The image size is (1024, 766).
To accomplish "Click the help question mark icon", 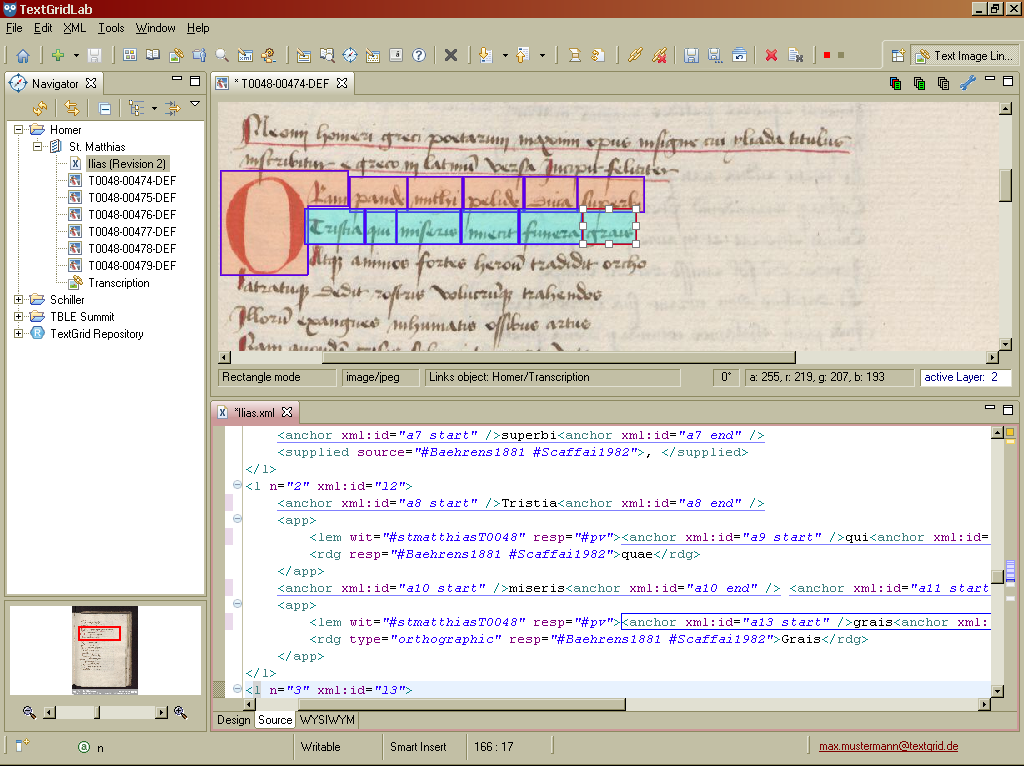I will tap(419, 56).
